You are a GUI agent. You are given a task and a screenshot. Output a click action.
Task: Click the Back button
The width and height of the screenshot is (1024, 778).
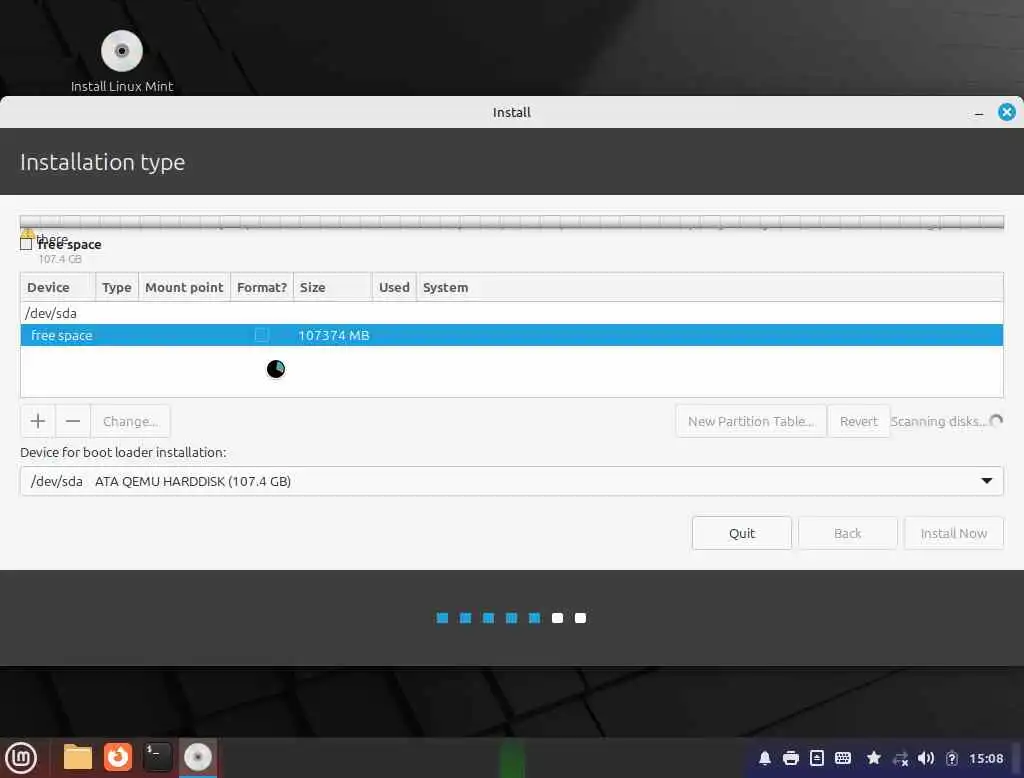pyautogui.click(x=848, y=533)
